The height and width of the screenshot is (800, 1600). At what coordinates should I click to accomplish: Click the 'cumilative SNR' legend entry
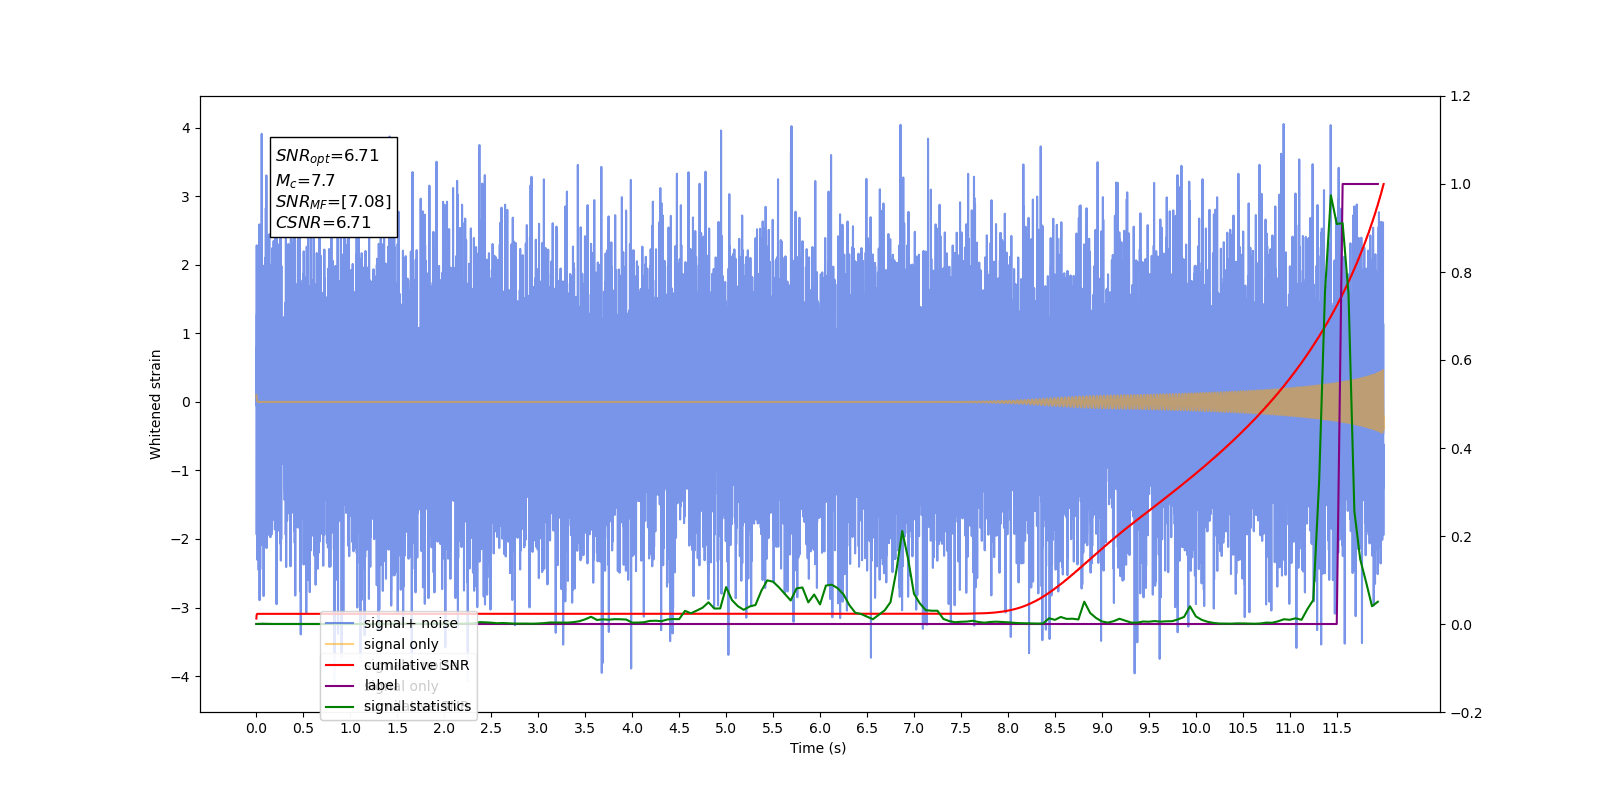416,665
